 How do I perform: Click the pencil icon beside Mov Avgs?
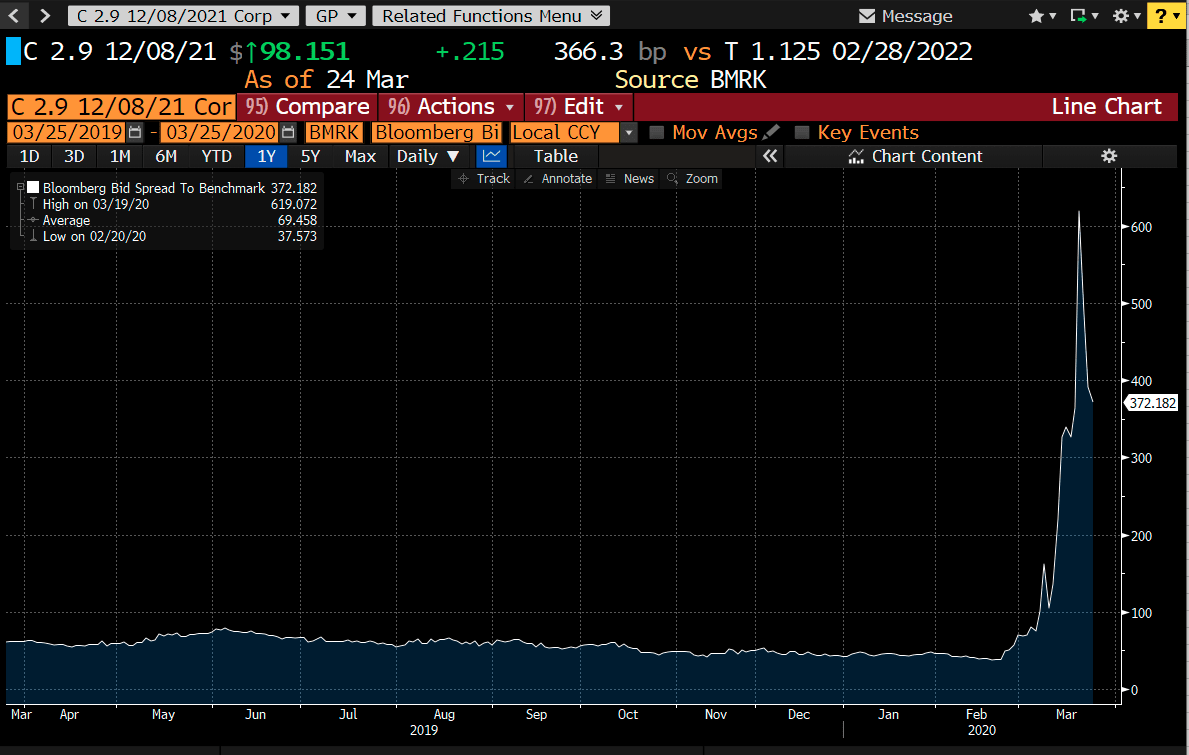tap(771, 132)
